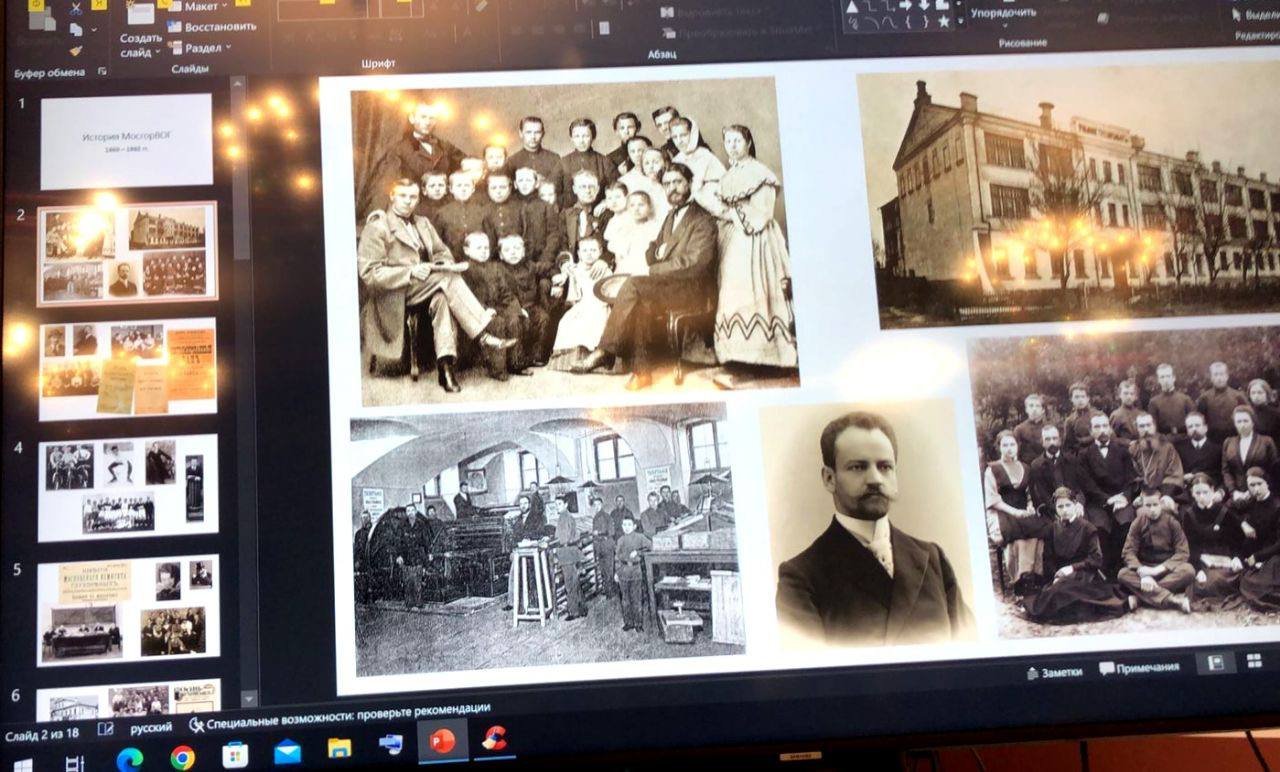Click the clear formatting eraser icon
Screen dimensions: 1280x772
click(x=481, y=5)
